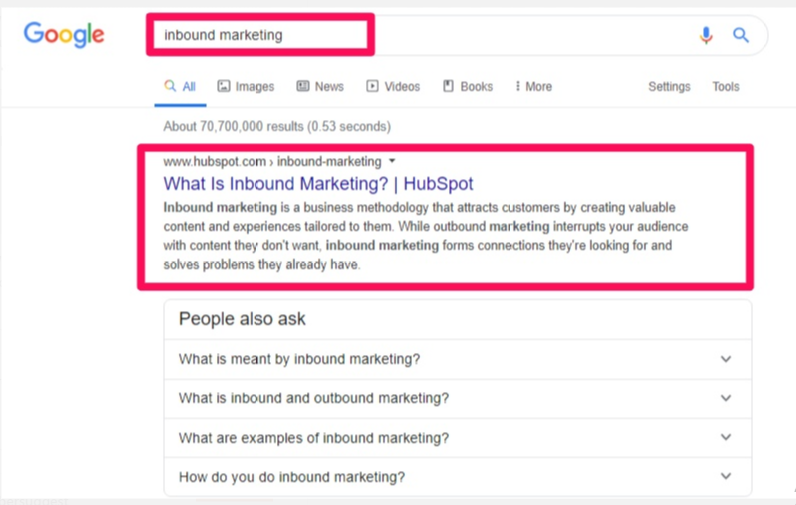This screenshot has width=796, height=505.
Task: Select the All results tab
Action: [x=180, y=86]
